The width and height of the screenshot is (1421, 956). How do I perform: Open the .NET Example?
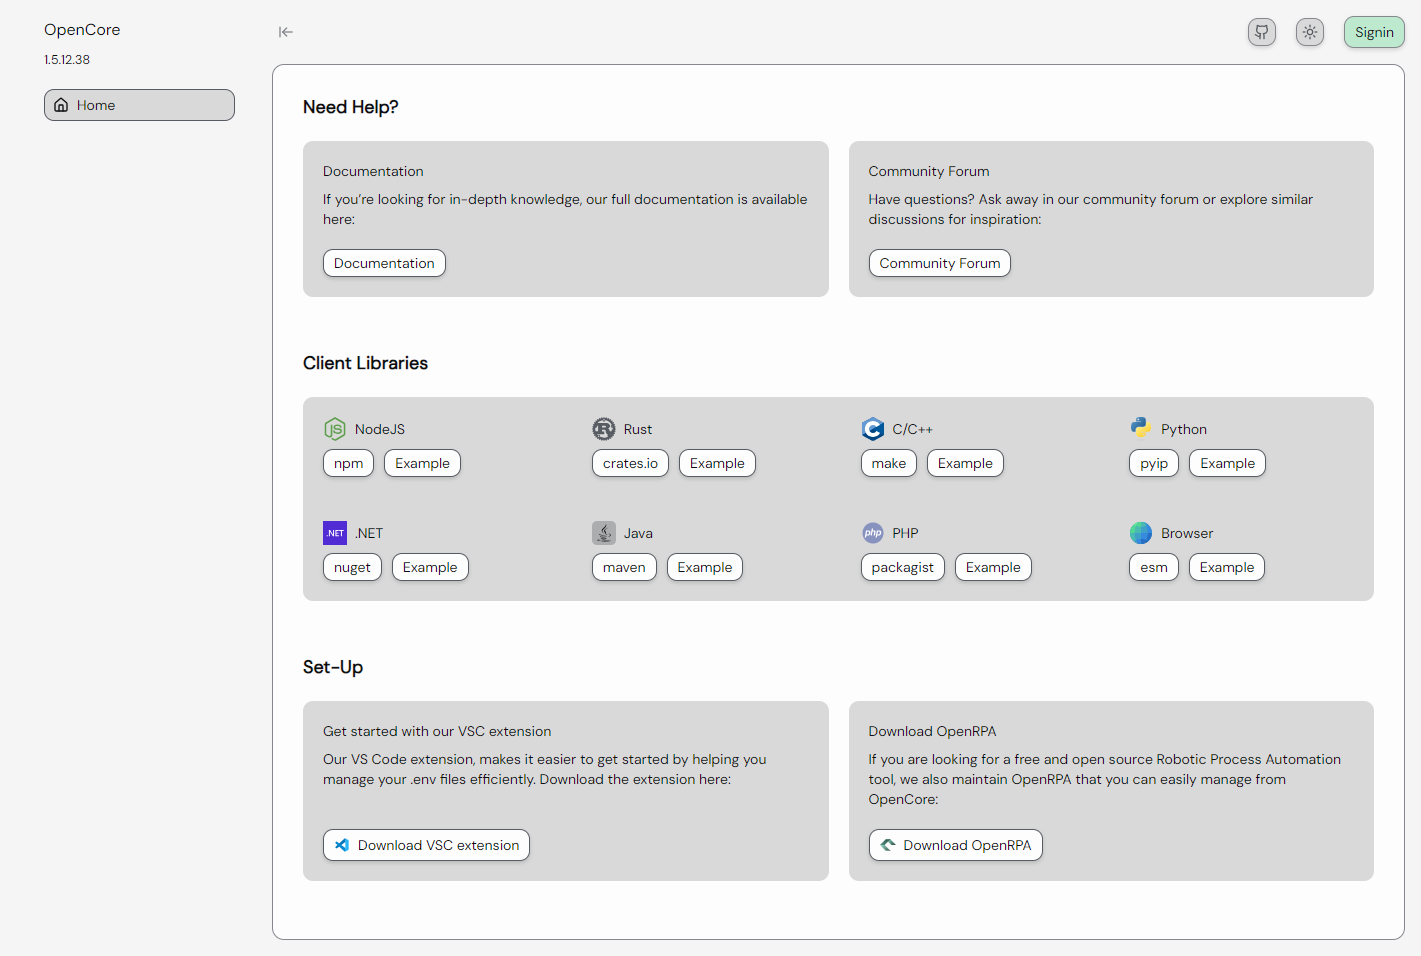coord(430,567)
